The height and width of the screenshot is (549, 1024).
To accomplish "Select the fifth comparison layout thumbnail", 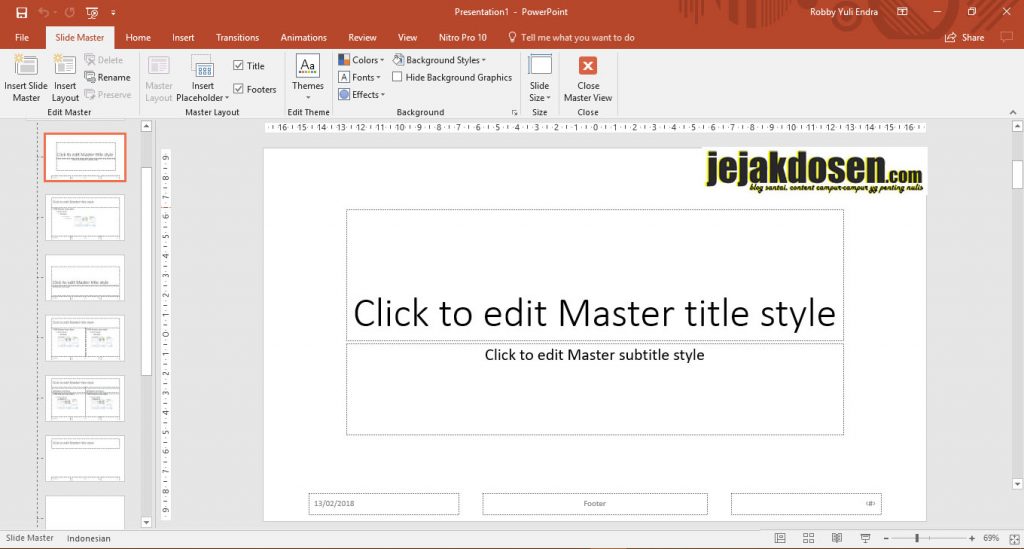I will [x=85, y=398].
